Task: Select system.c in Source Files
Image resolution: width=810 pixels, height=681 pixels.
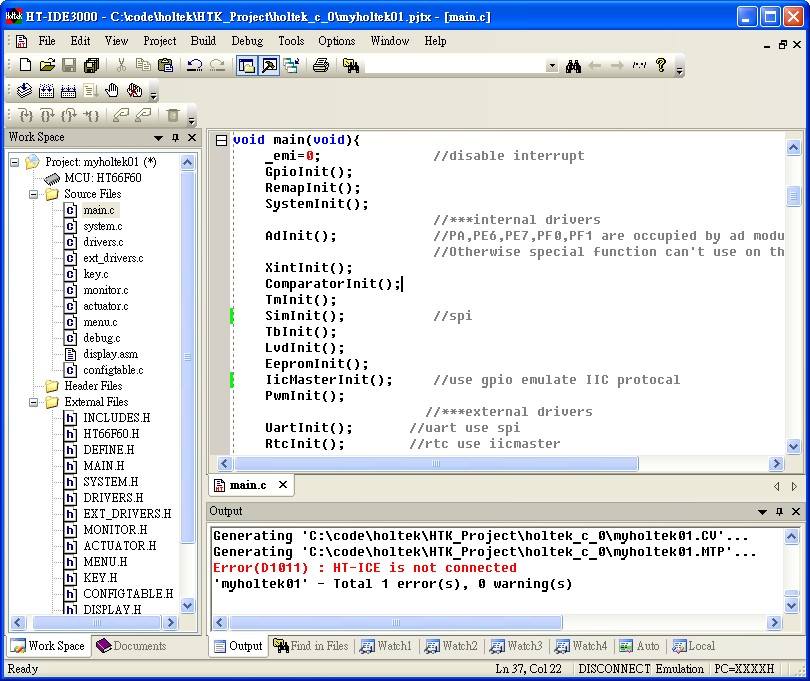Action: (103, 226)
